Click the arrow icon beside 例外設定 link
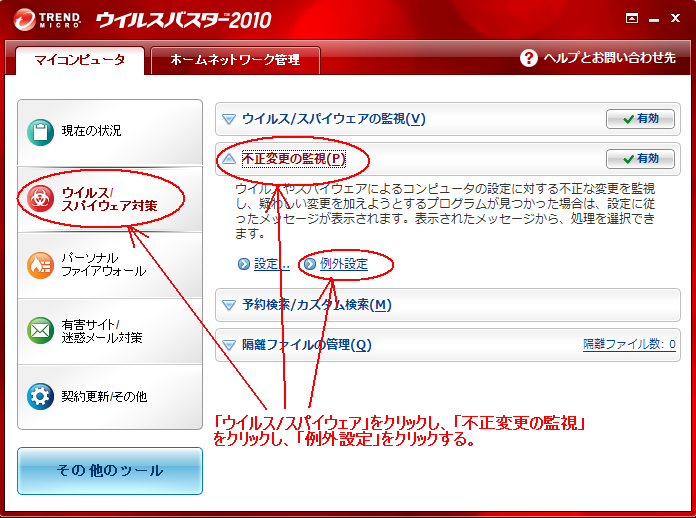The width and height of the screenshot is (696, 518). click(x=309, y=265)
